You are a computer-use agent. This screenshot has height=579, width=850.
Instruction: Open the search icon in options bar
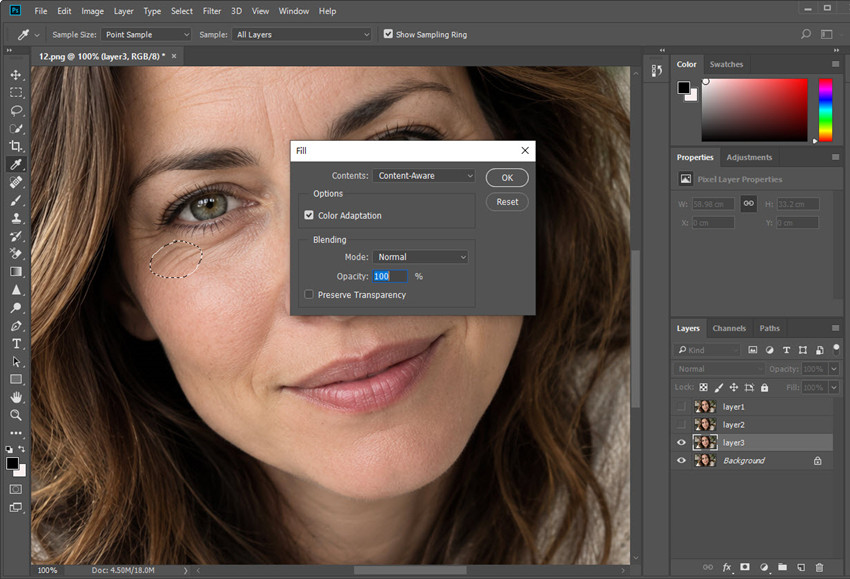[806, 34]
